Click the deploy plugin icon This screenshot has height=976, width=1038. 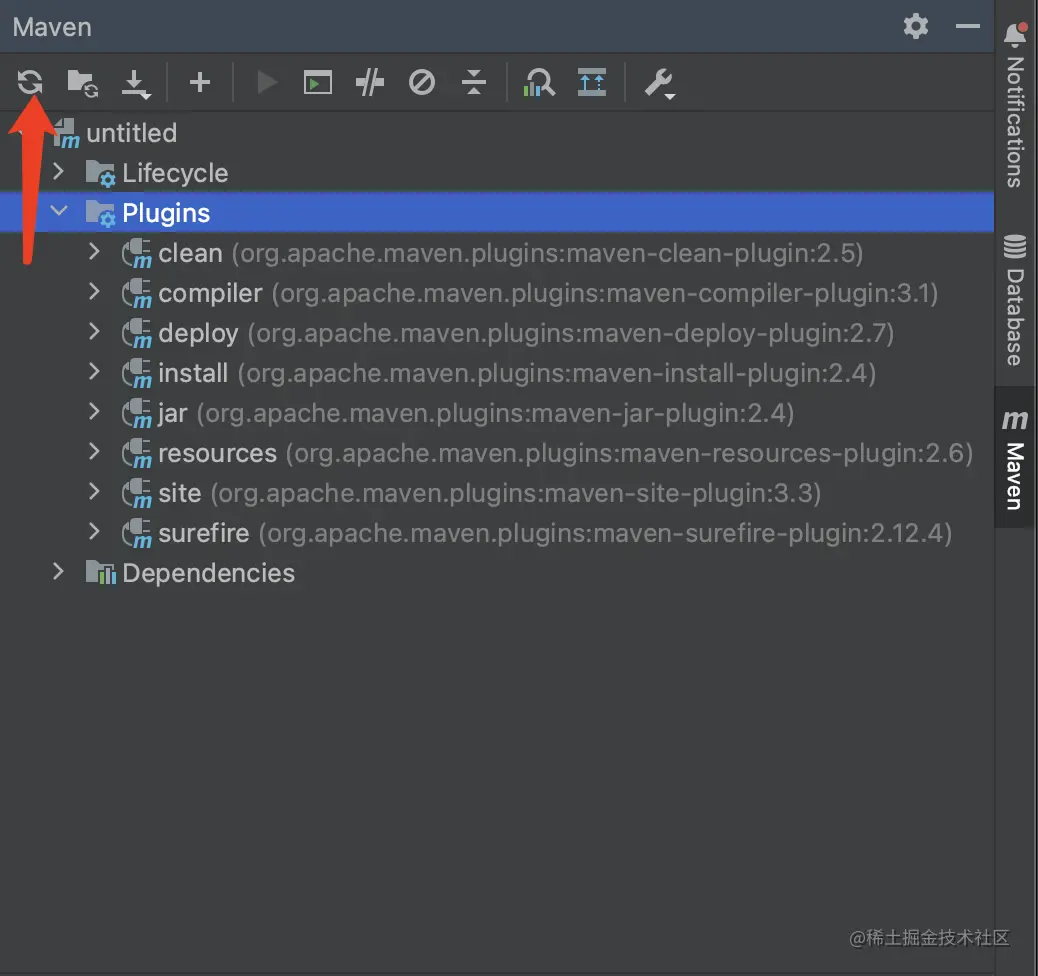(x=137, y=334)
